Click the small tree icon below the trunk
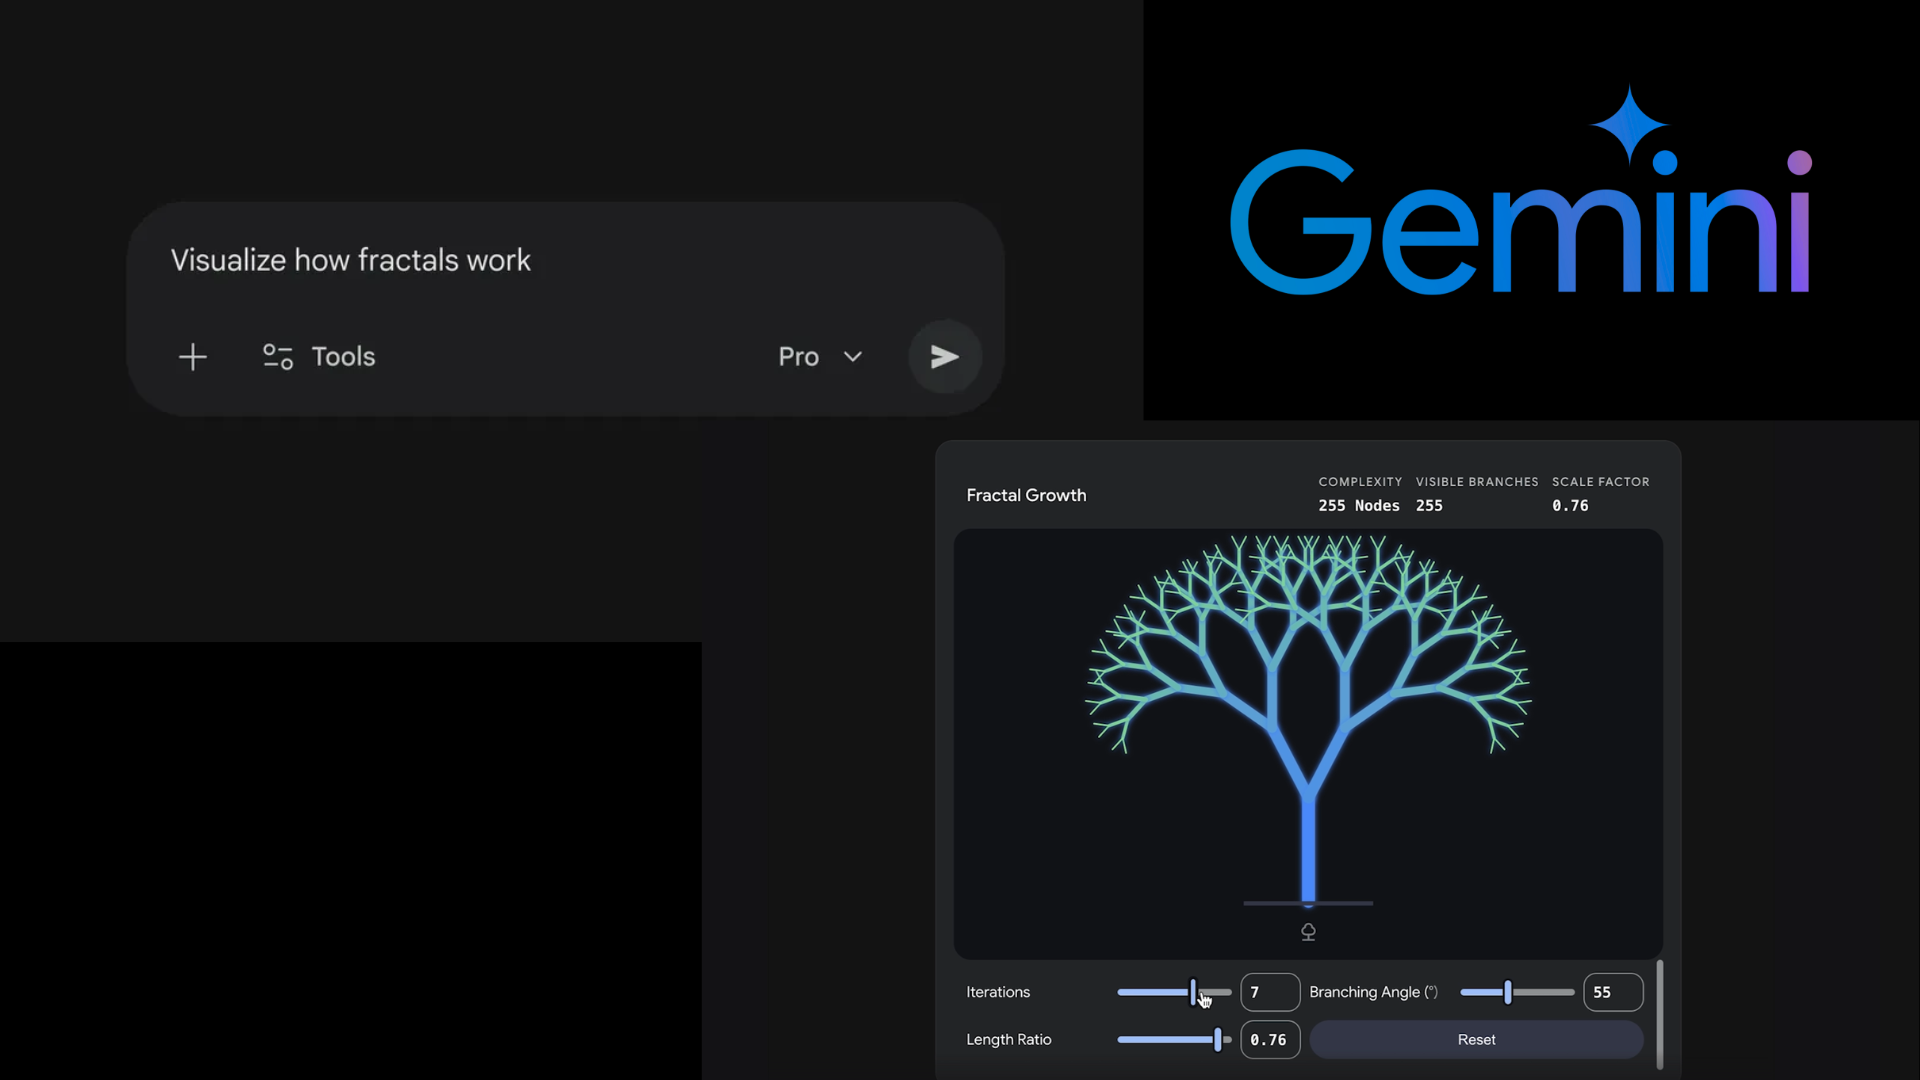 [1308, 932]
